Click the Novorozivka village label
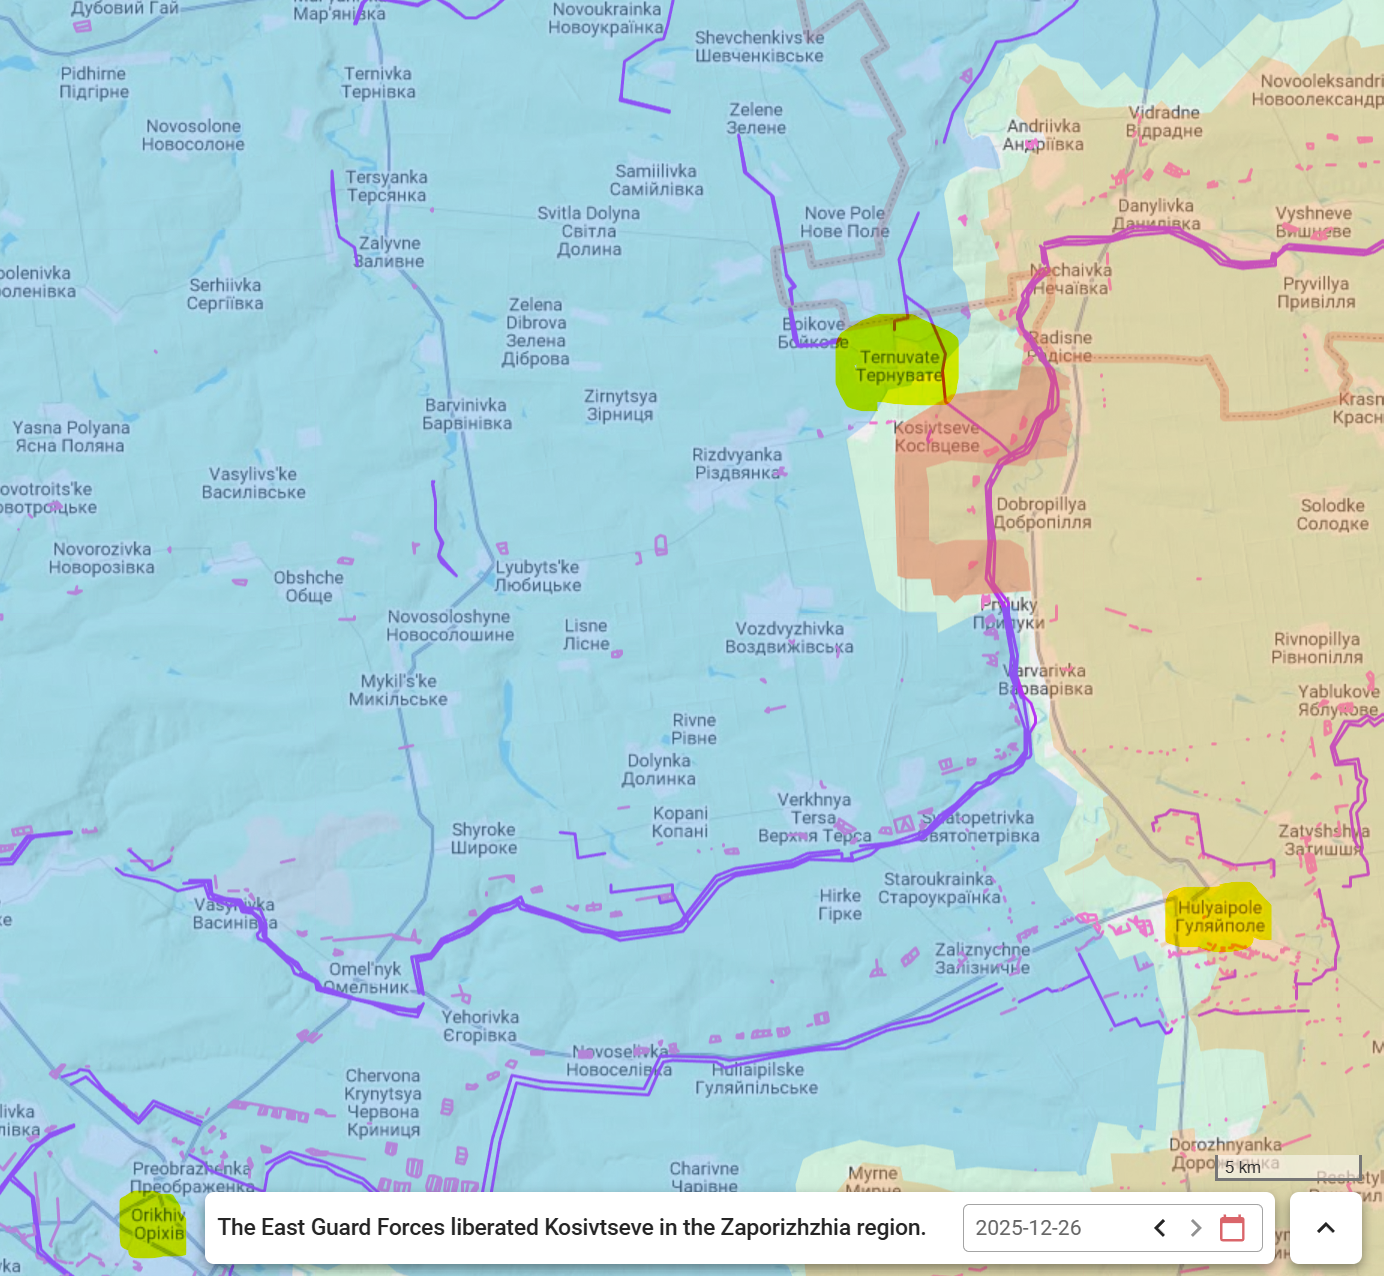 [103, 558]
